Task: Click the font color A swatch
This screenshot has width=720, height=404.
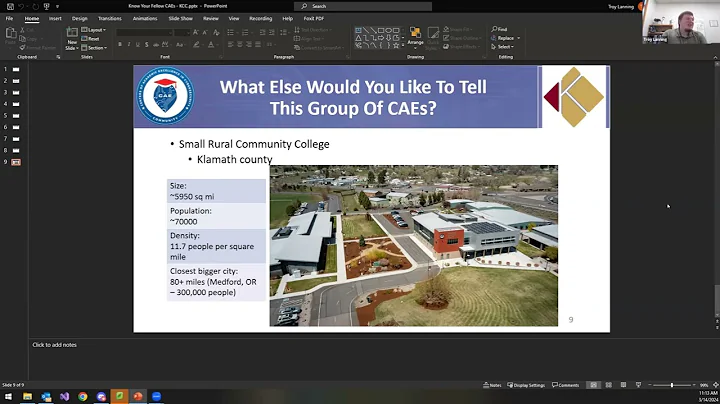Action: coord(211,45)
